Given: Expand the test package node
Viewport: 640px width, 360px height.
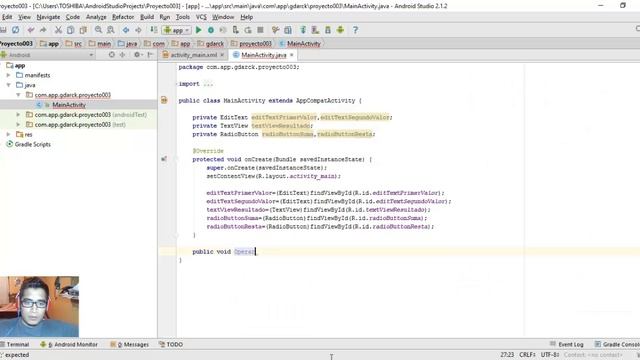Looking at the screenshot, I should [18, 124].
